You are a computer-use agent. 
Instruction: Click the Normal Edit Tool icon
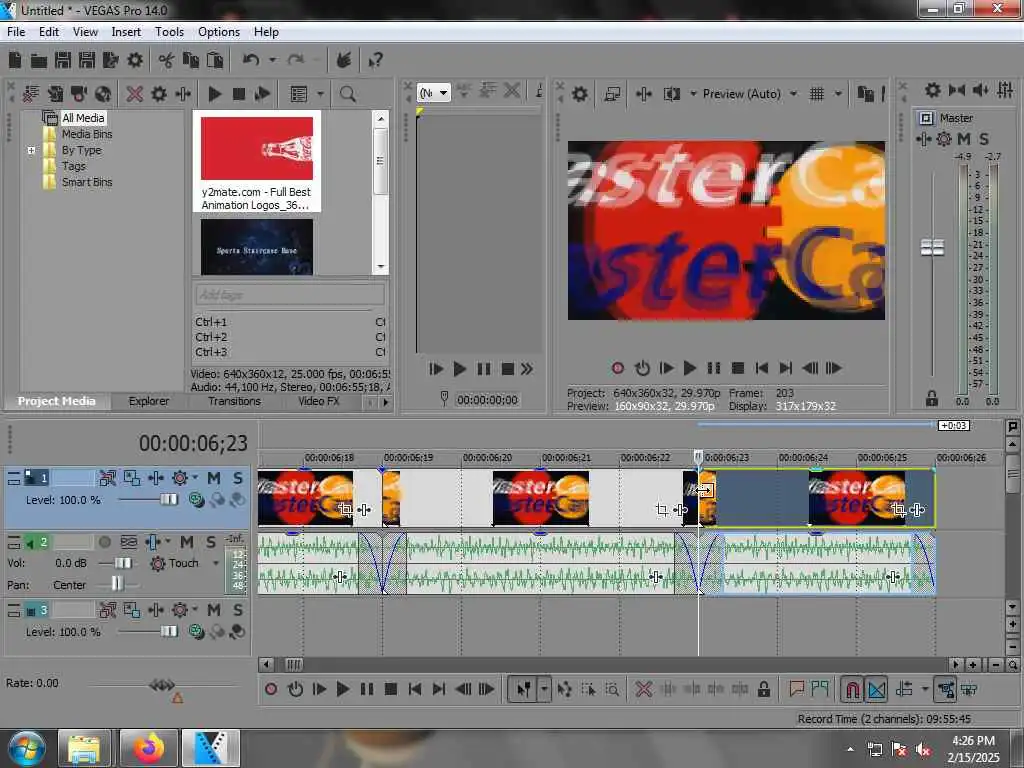click(523, 689)
